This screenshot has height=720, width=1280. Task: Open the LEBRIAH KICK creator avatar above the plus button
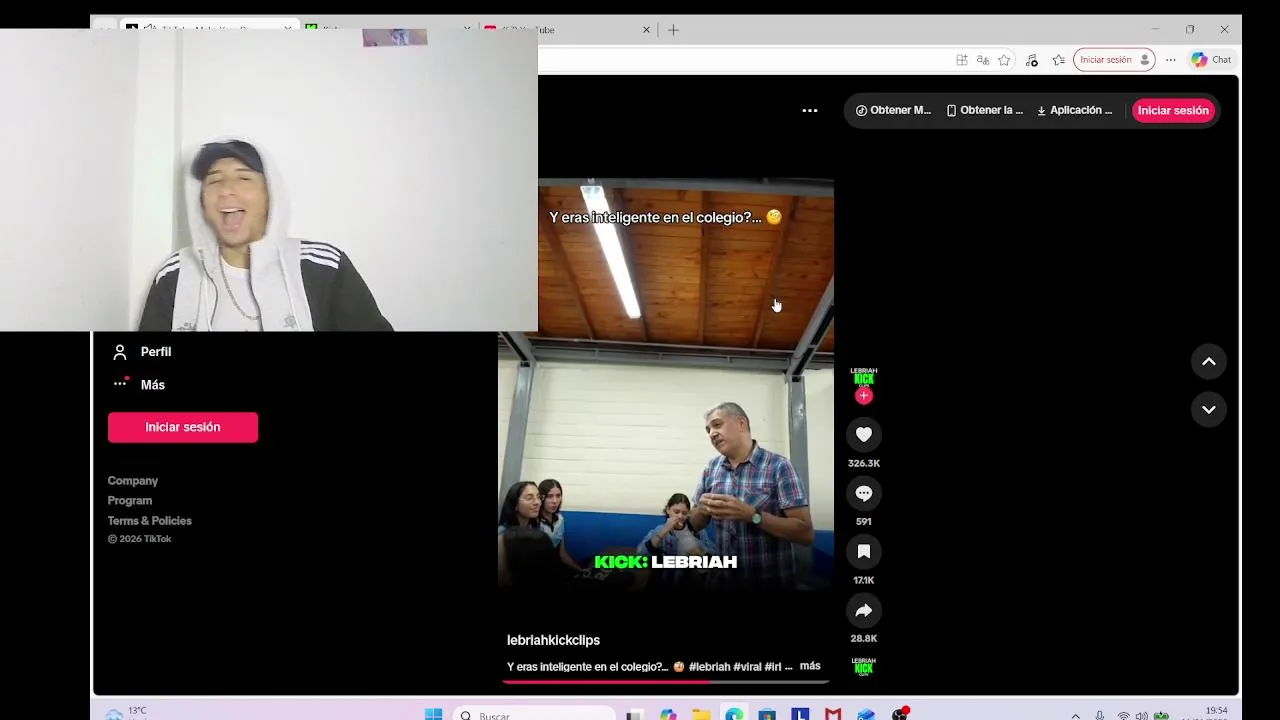tap(864, 377)
